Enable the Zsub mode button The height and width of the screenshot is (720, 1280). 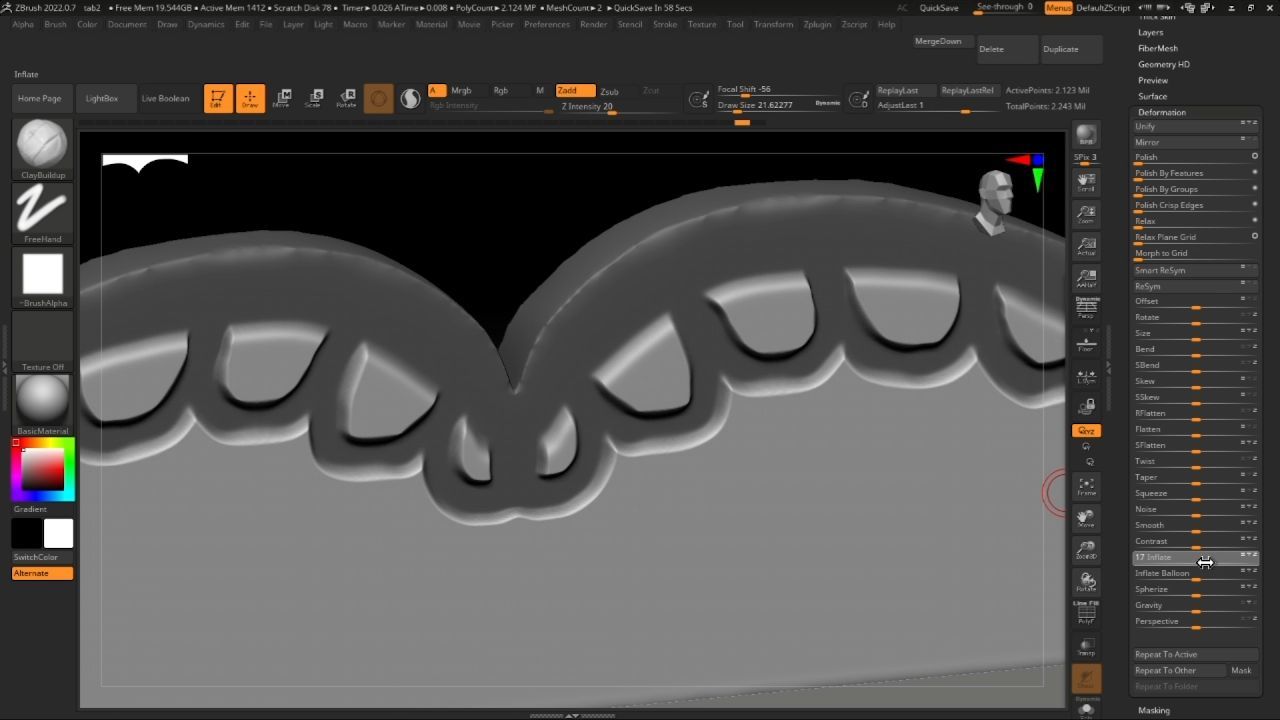click(x=609, y=91)
